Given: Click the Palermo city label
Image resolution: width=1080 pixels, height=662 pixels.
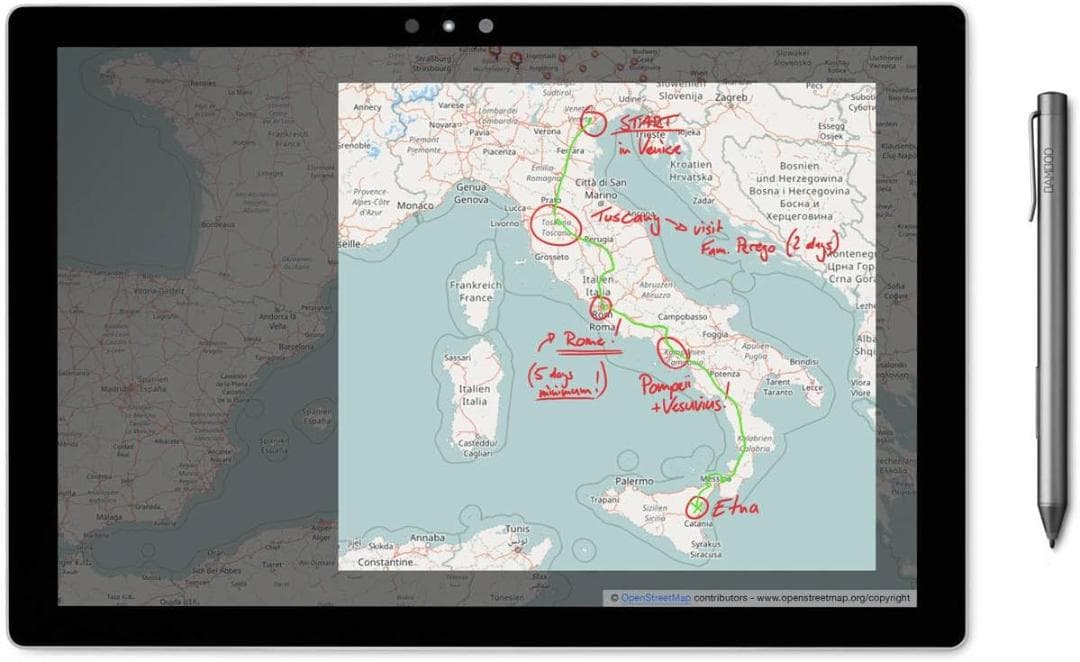Looking at the screenshot, I should pos(634,481).
